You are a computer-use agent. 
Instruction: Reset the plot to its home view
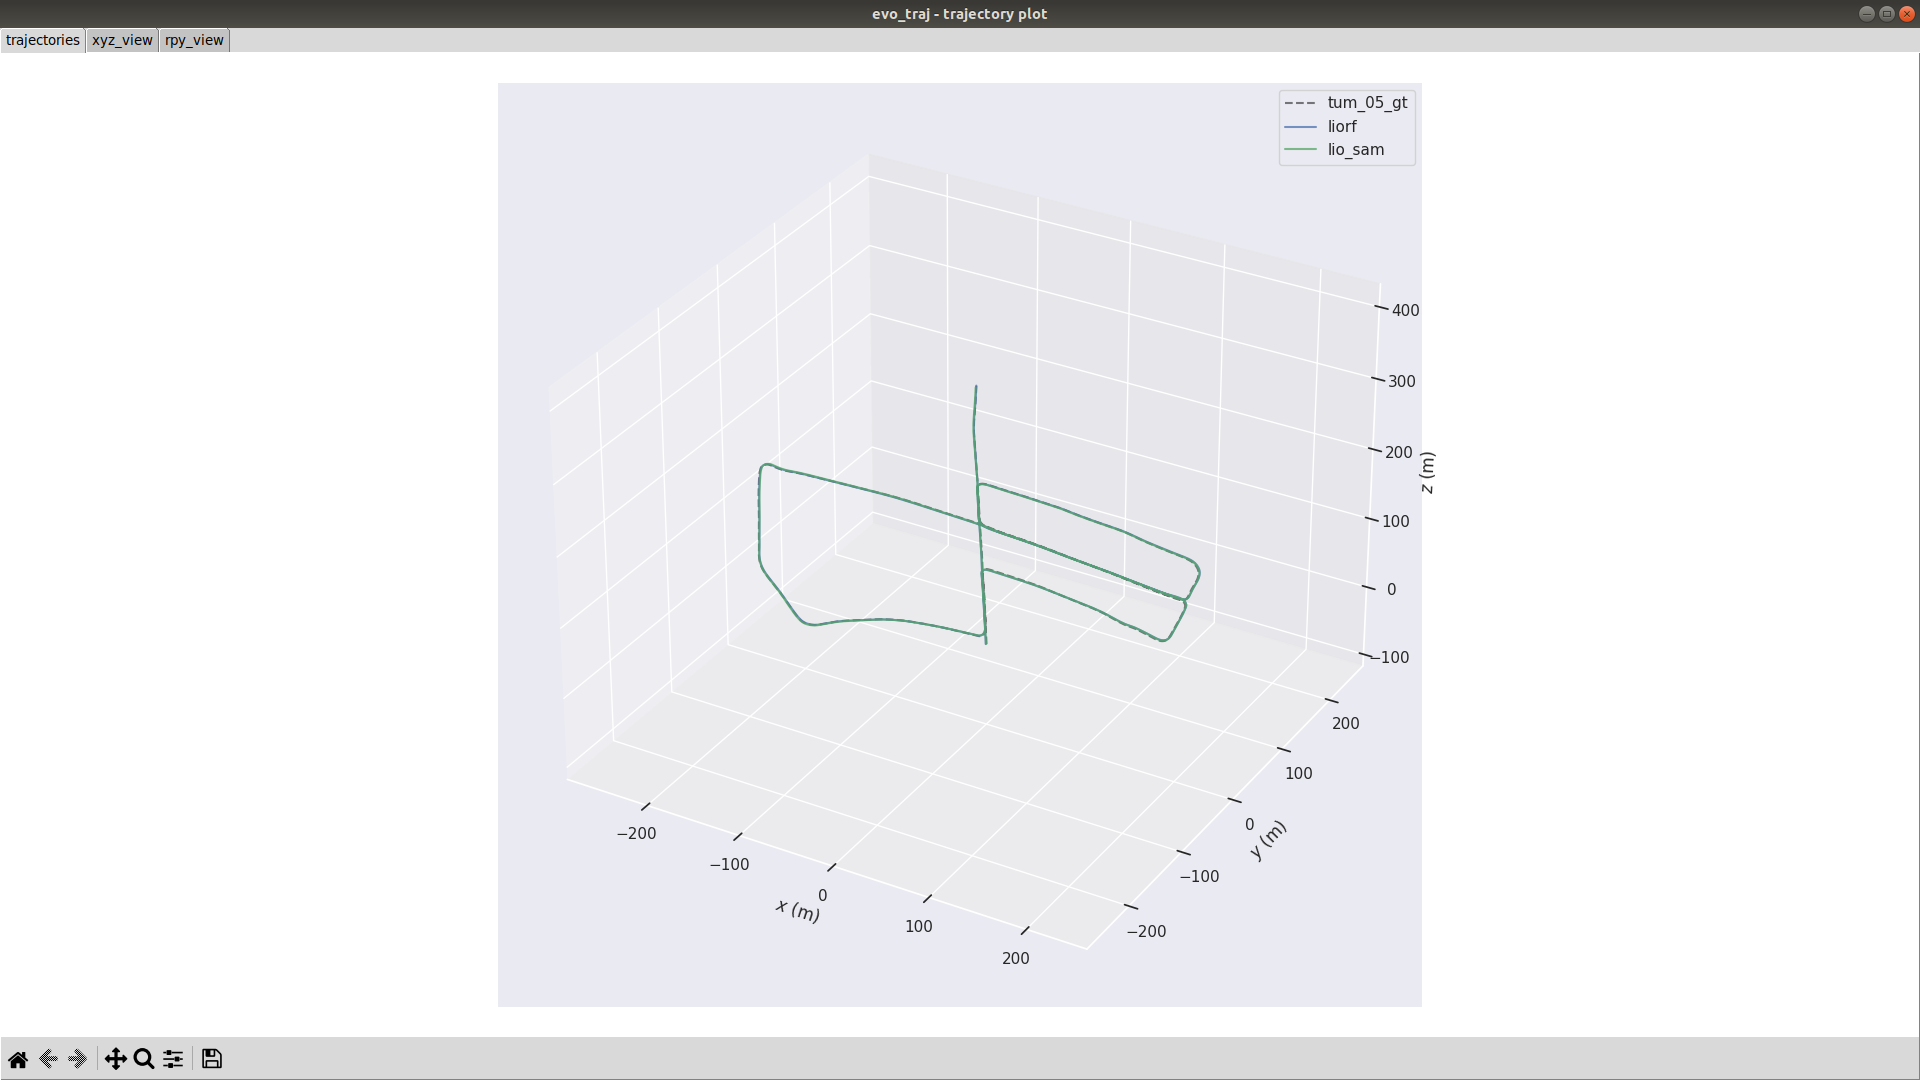tap(18, 1059)
